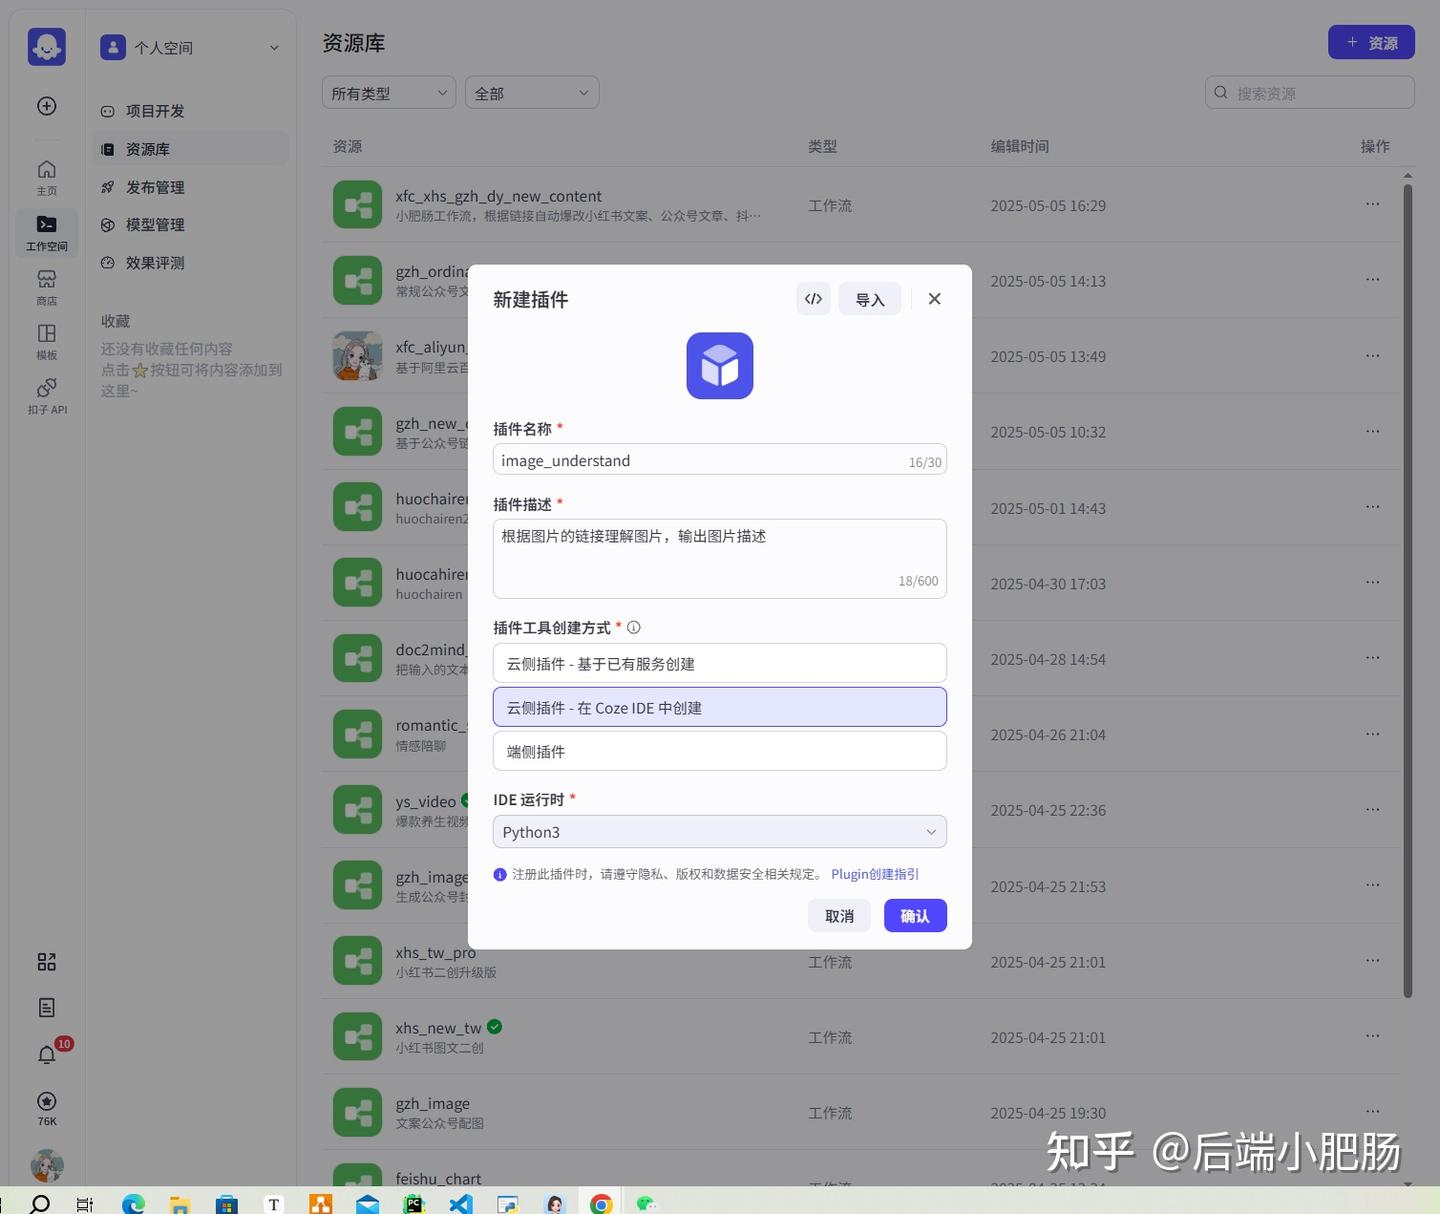
Task: Open the 扣子 API icon
Action: click(x=47, y=396)
